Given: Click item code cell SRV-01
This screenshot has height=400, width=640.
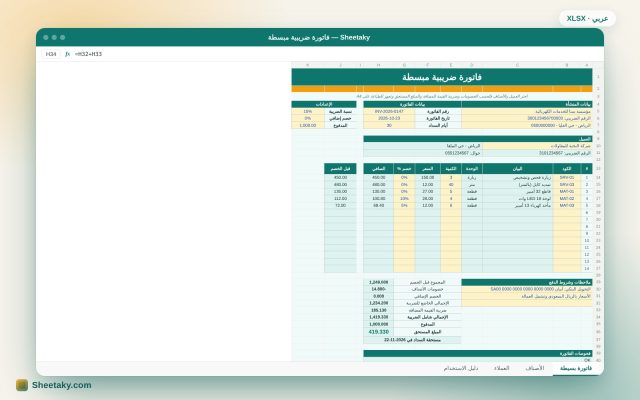Looking at the screenshot, I should coord(567,178).
